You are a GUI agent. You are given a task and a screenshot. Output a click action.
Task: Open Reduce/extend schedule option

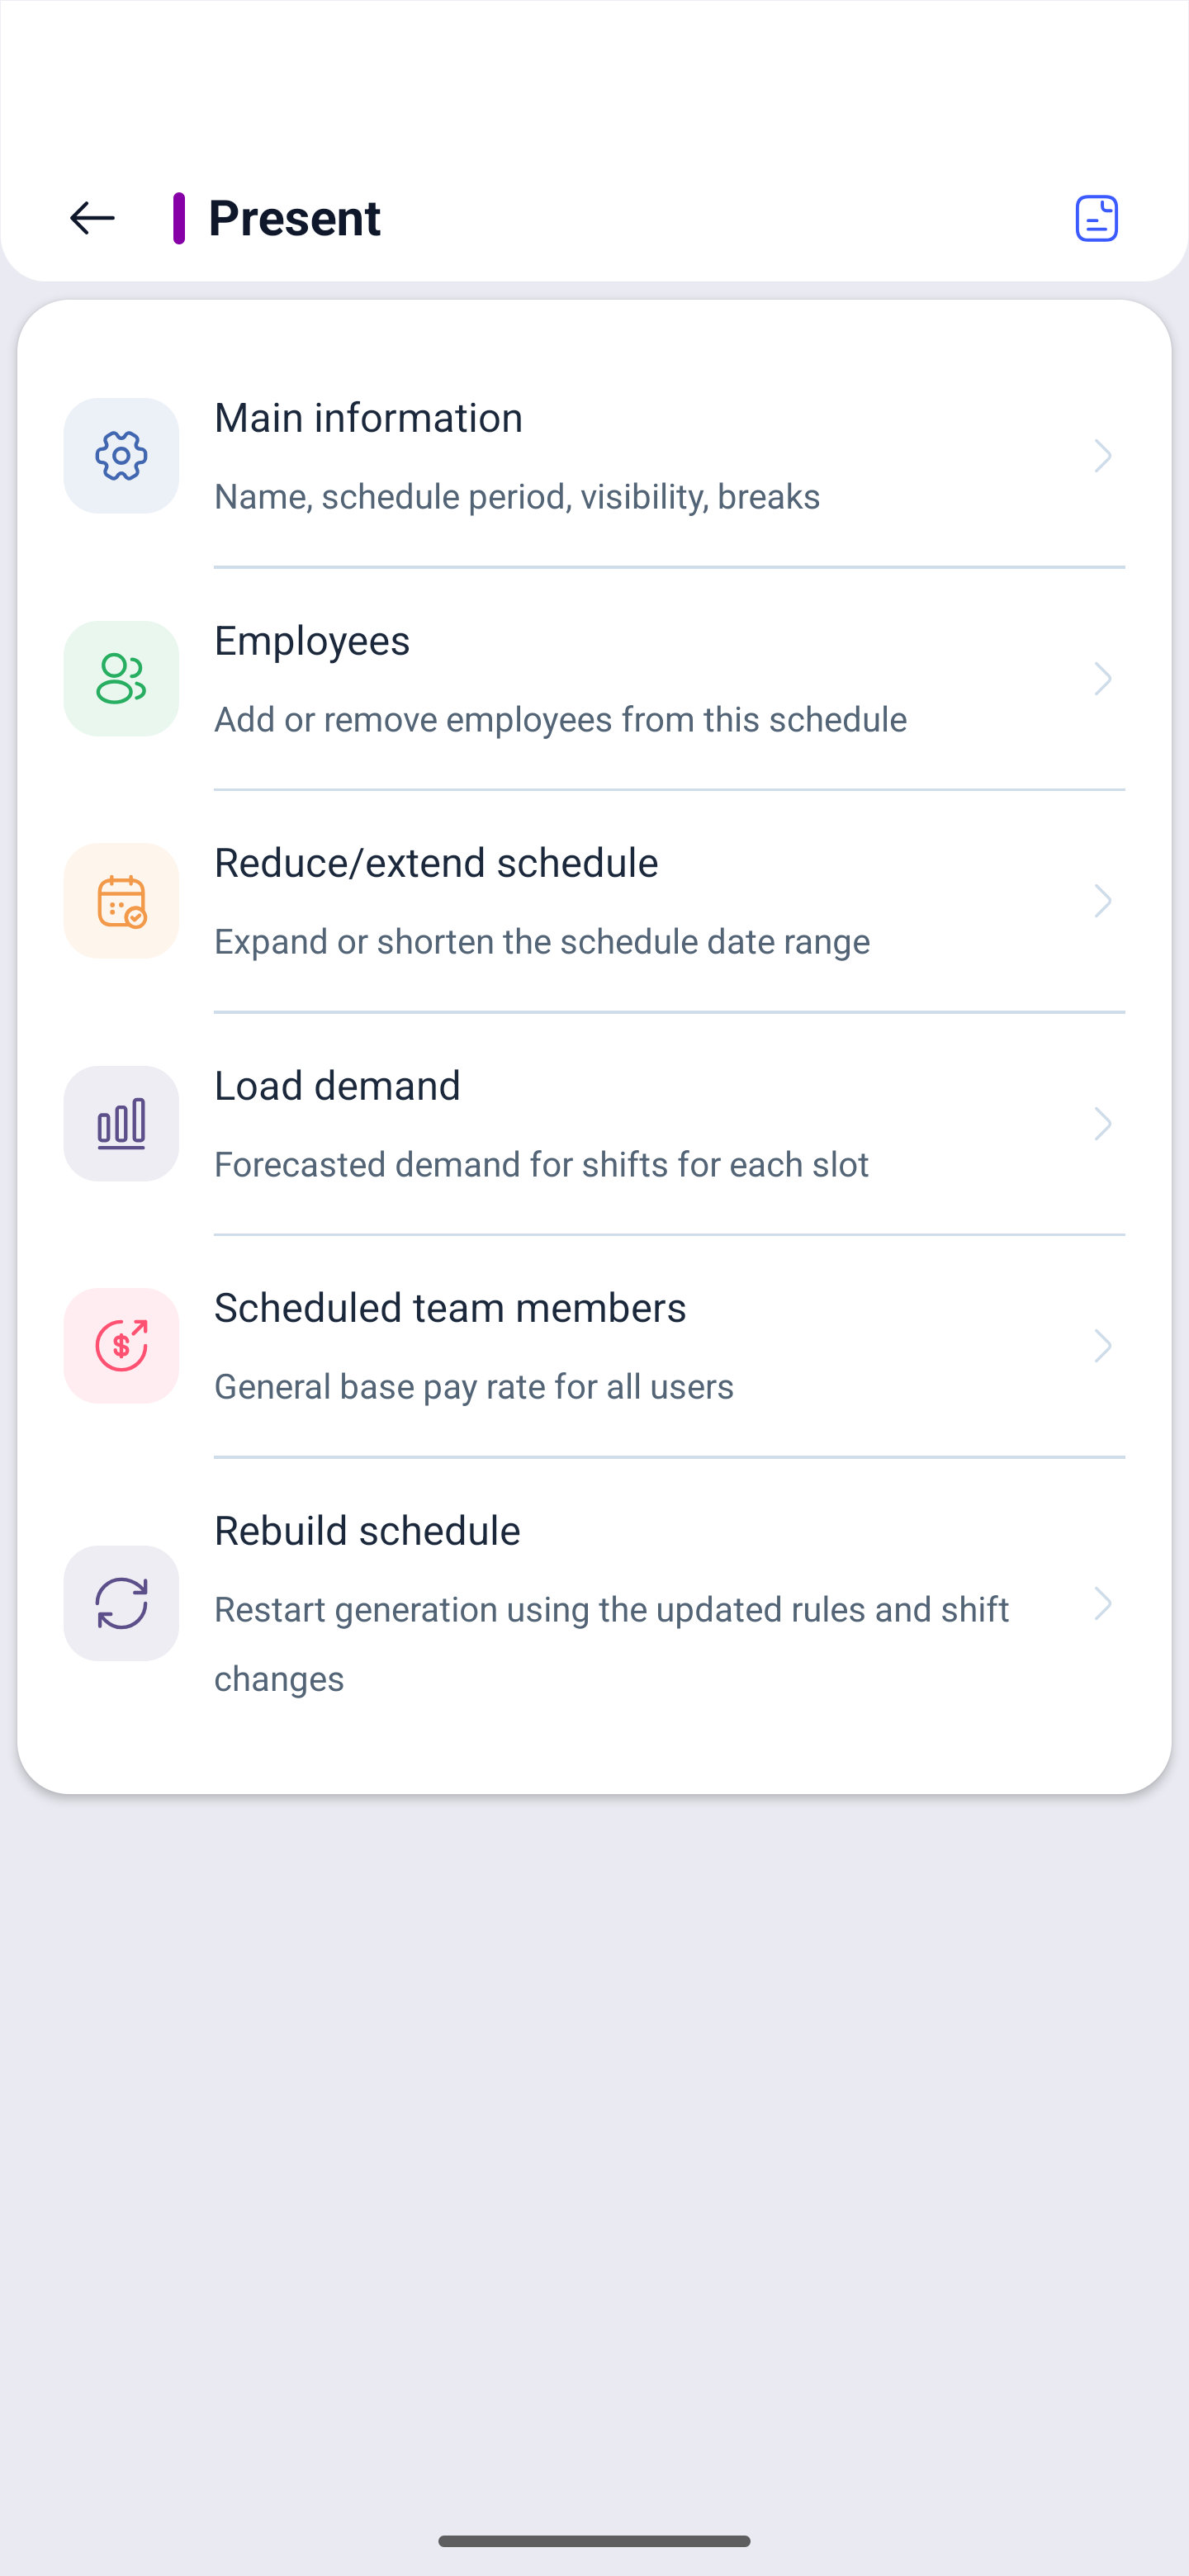point(594,901)
